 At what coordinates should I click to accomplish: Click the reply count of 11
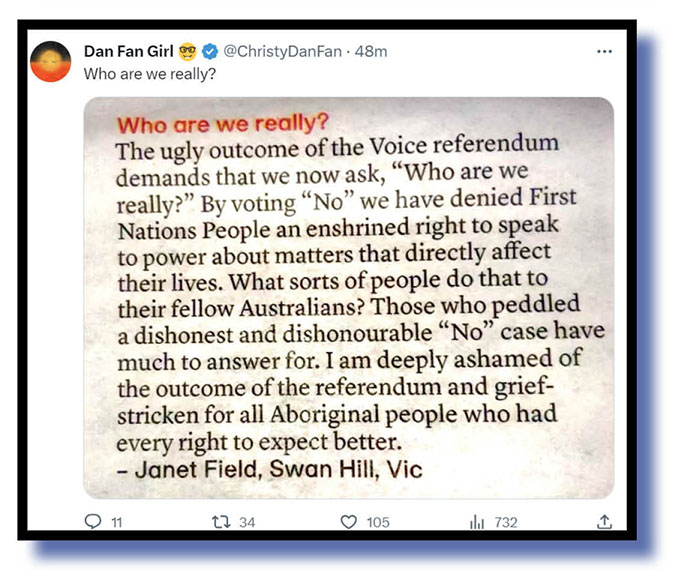(118, 522)
